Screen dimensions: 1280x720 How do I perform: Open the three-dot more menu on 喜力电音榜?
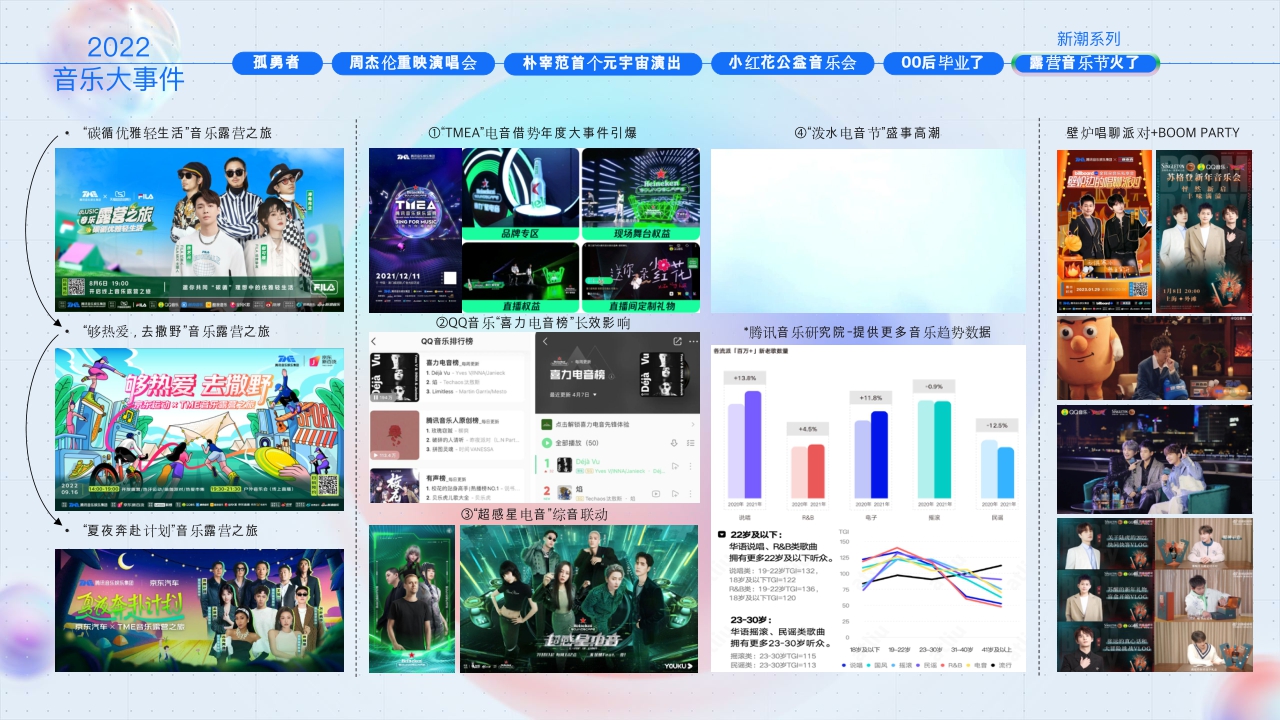pos(694,341)
